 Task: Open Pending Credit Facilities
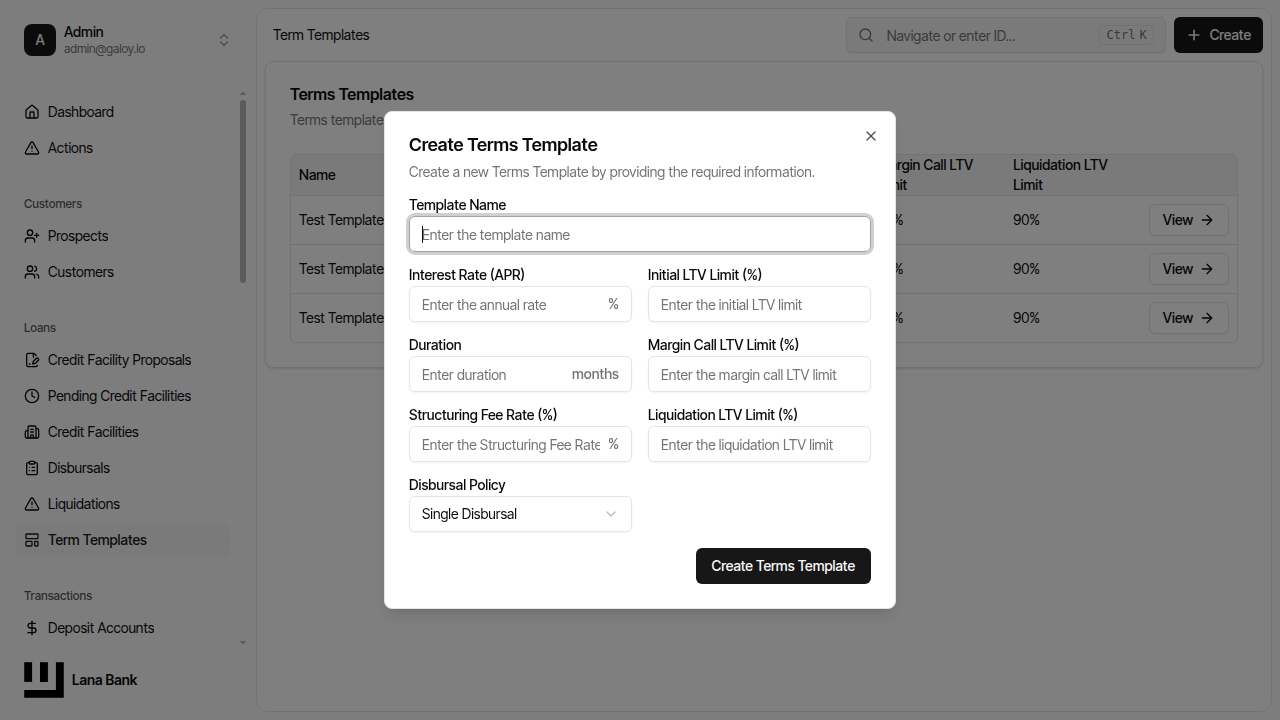point(119,396)
